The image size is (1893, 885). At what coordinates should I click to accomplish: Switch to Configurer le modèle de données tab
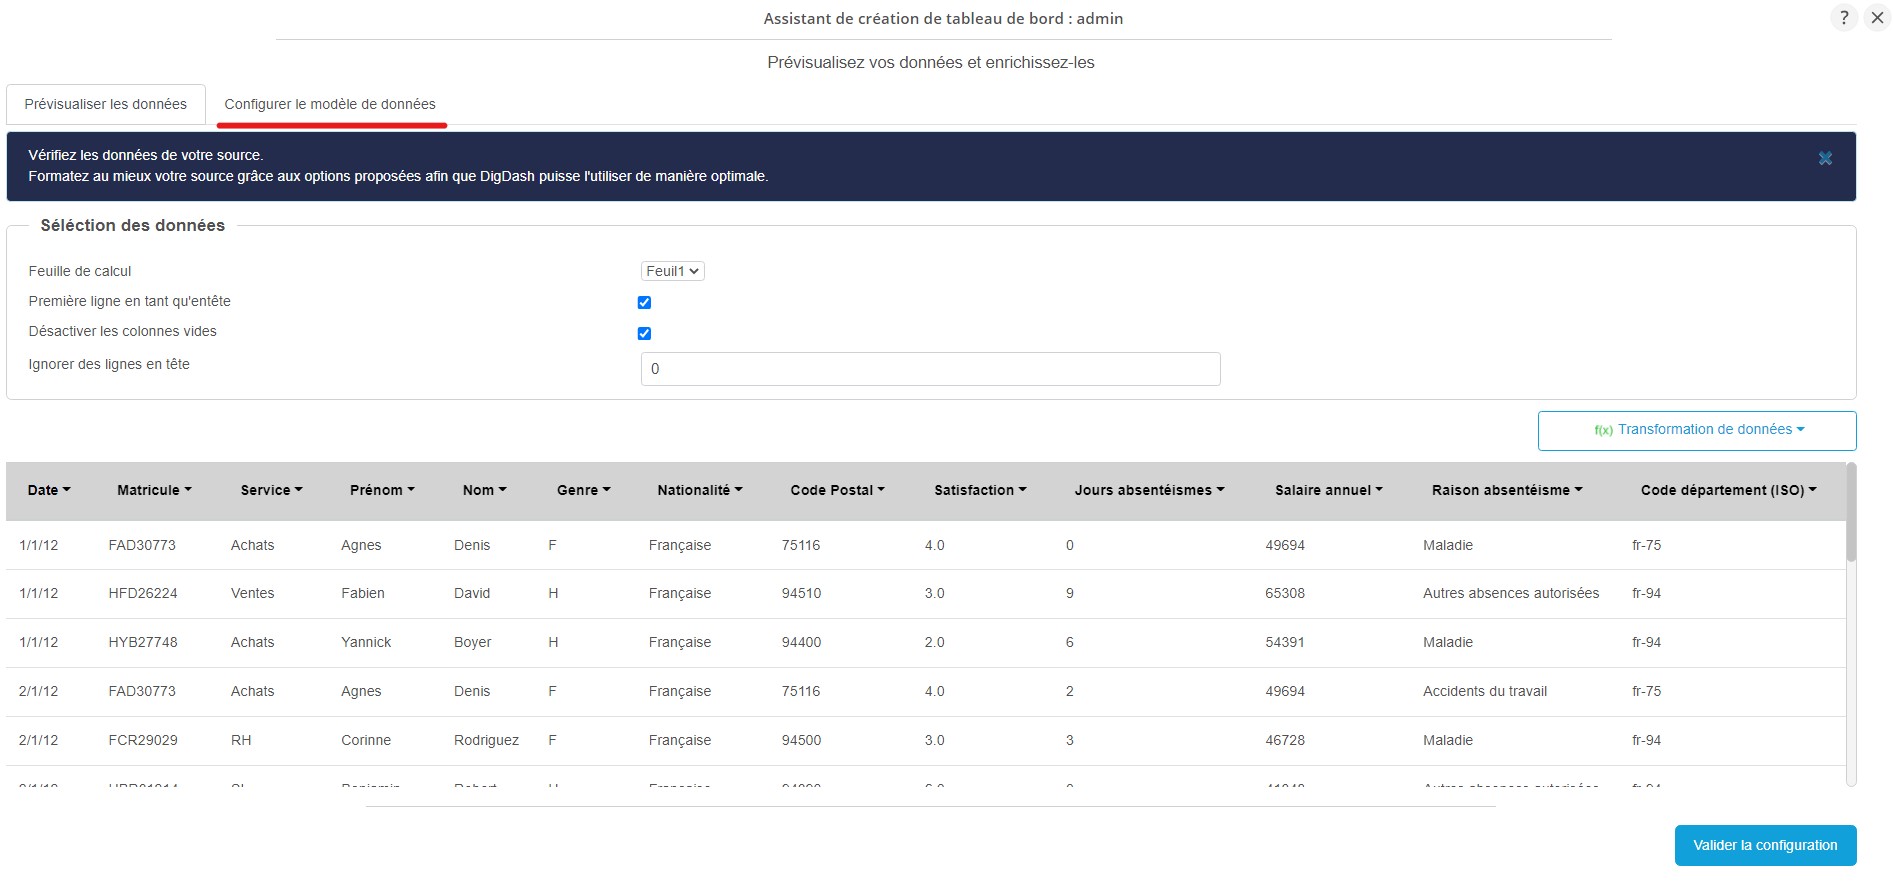tap(330, 104)
